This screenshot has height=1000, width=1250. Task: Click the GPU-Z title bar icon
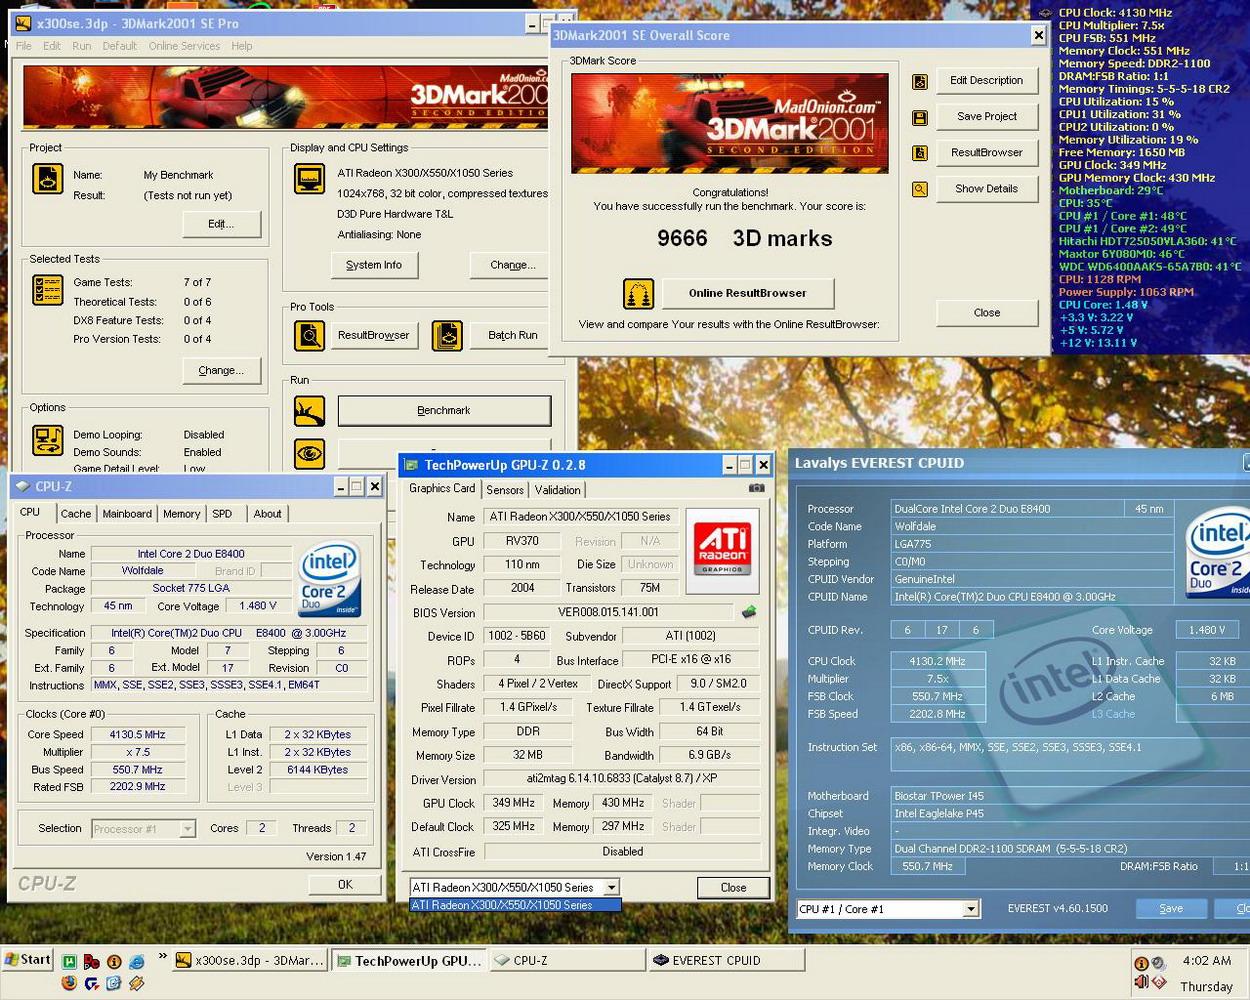pyautogui.click(x=411, y=465)
